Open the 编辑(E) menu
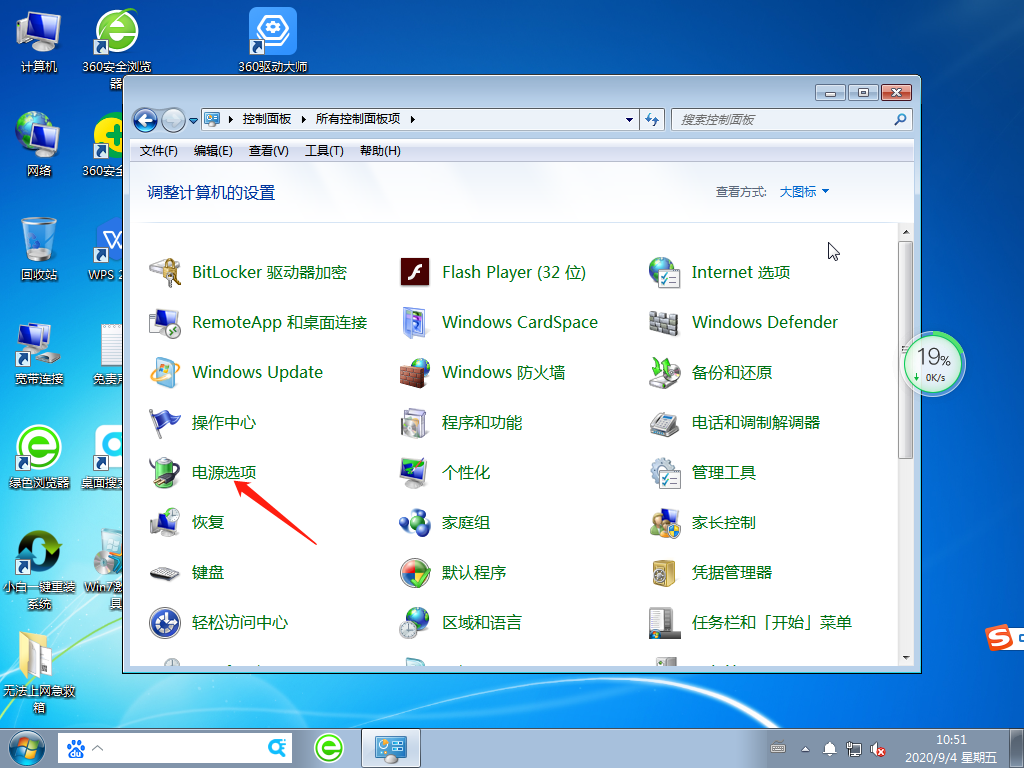Image resolution: width=1024 pixels, height=768 pixels. pyautogui.click(x=213, y=151)
